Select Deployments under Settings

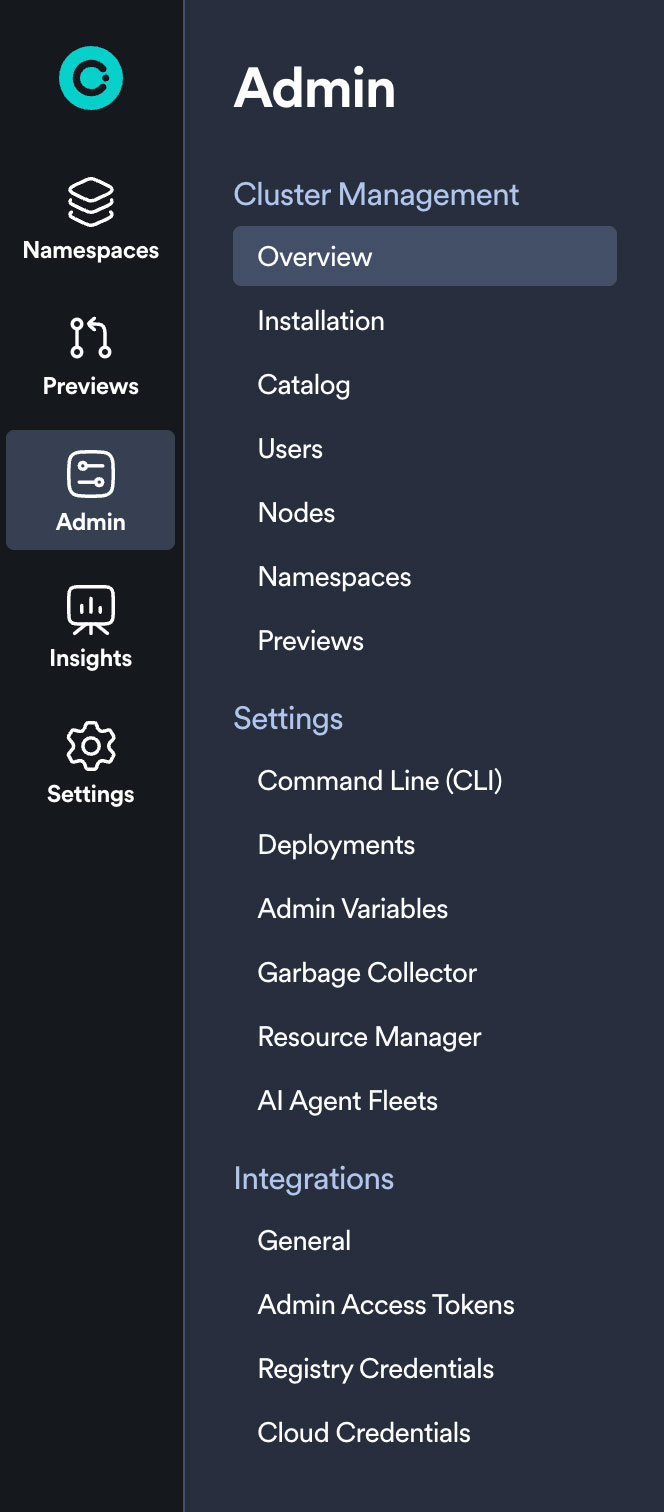[336, 844]
